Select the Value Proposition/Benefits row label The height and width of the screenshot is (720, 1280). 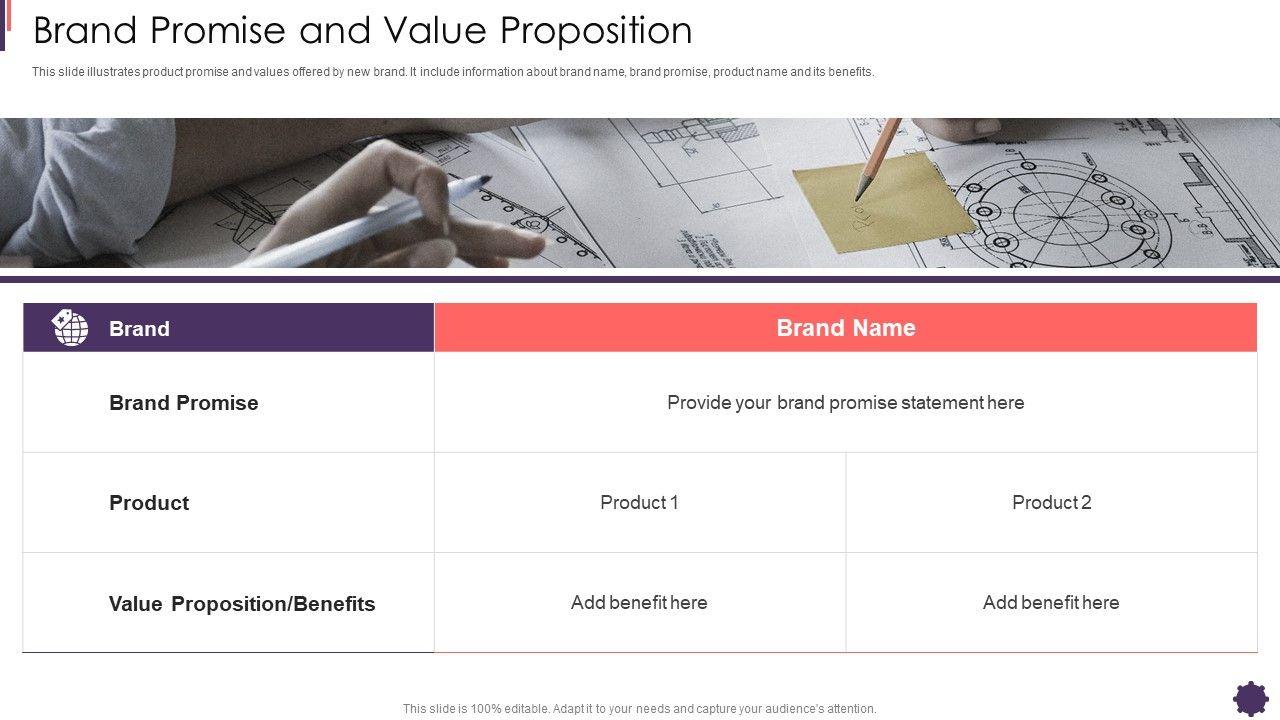point(242,604)
